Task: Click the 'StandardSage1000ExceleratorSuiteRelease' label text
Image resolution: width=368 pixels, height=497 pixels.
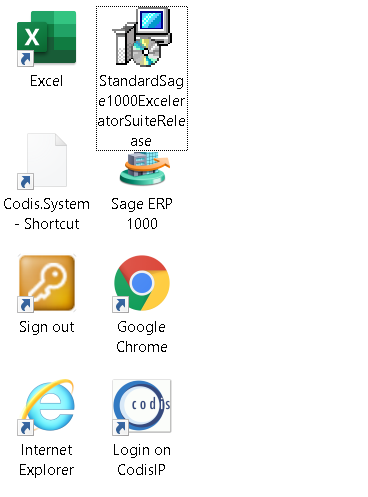Action: coord(142,111)
